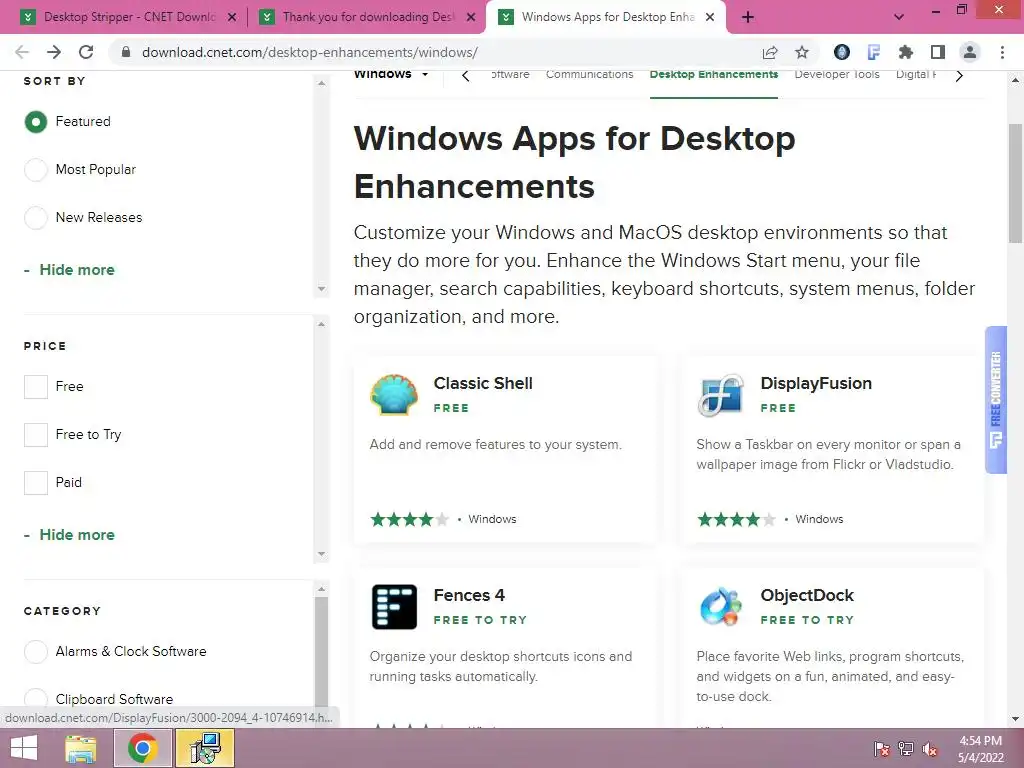Select New Releases sort option
Image resolution: width=1024 pixels, height=768 pixels.
pyautogui.click(x=36, y=217)
